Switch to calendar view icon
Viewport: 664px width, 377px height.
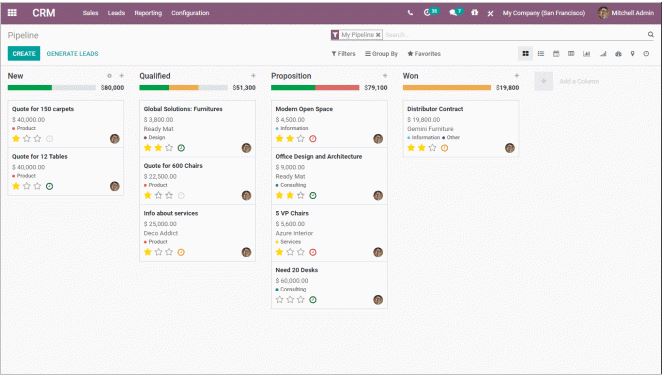click(x=556, y=54)
